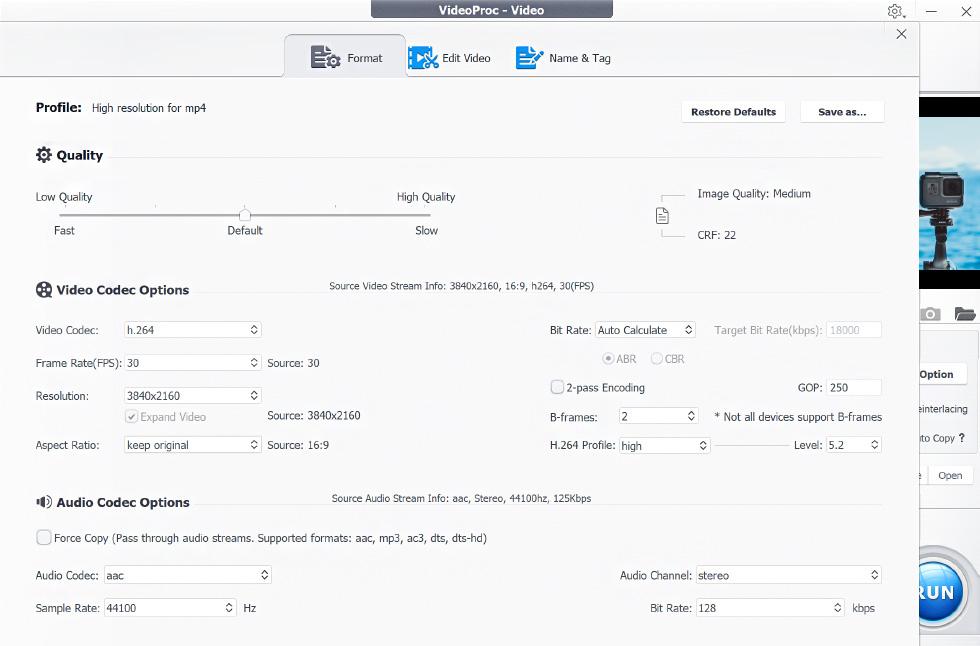Enable 2-pass Encoding checkbox

[557, 387]
